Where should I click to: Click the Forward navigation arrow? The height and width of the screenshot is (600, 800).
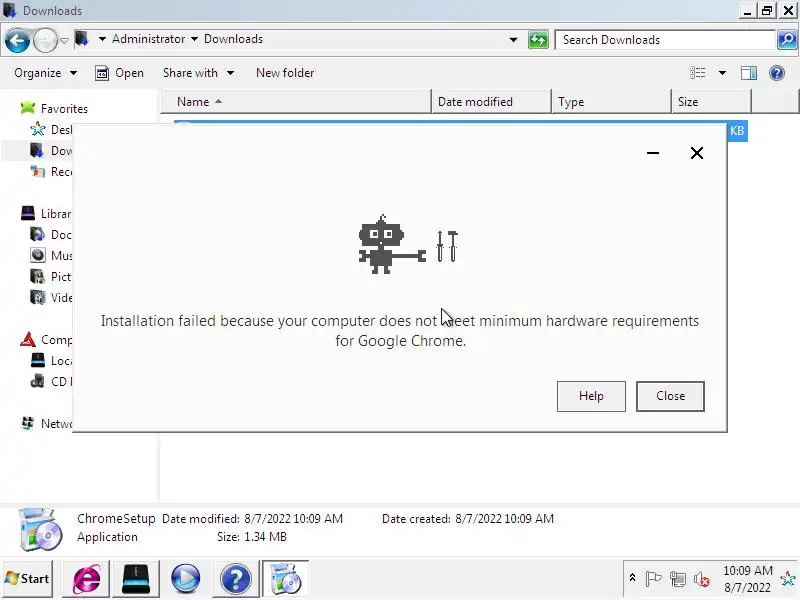pos(45,40)
